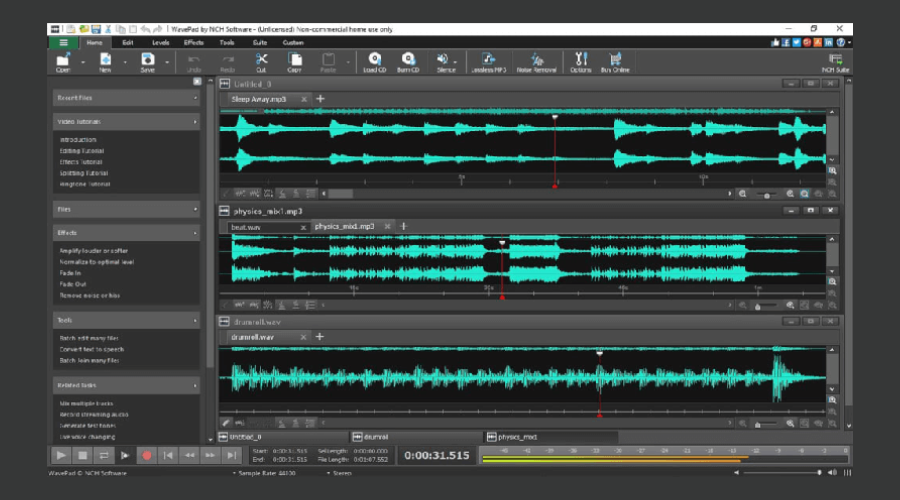The width and height of the screenshot is (900, 500).
Task: Create a new file with the New icon
Action: [106, 62]
